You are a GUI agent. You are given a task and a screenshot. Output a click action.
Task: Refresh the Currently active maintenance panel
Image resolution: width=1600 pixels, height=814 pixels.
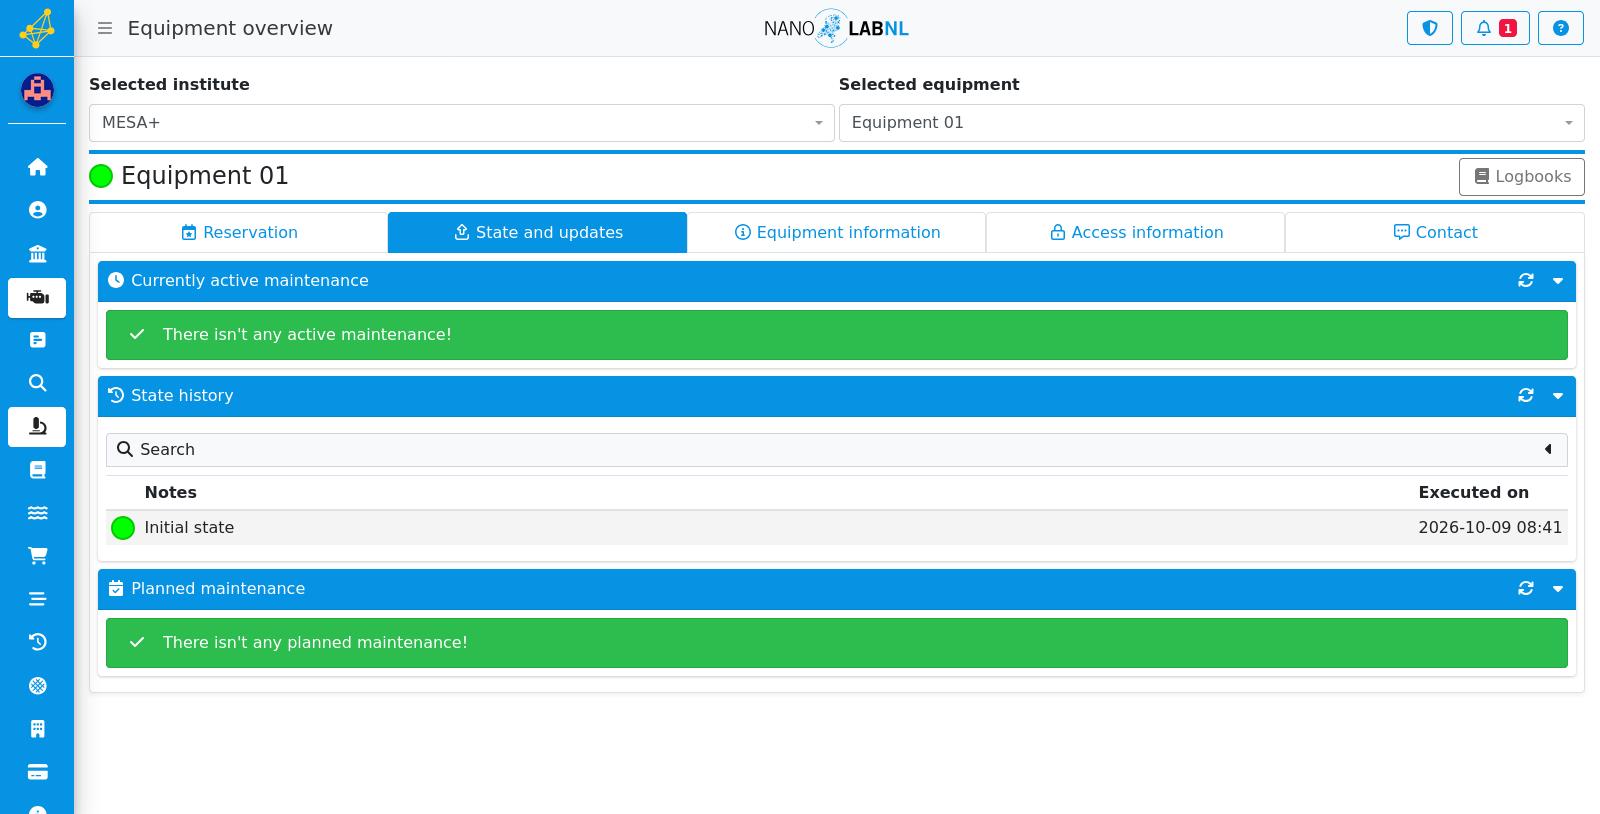point(1526,281)
